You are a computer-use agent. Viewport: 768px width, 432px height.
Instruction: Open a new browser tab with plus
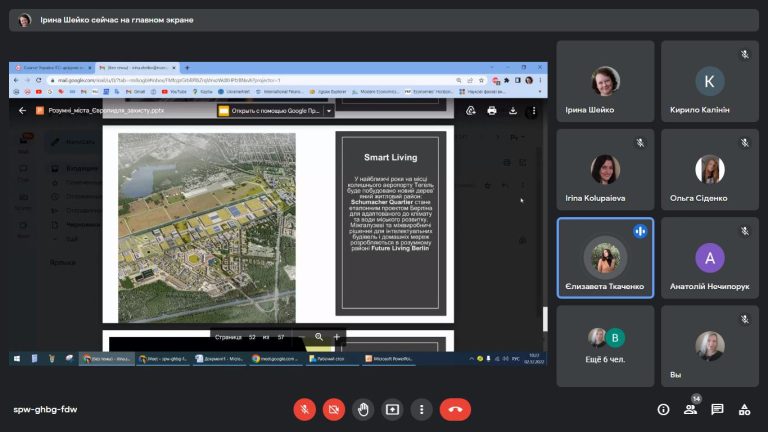(187, 68)
